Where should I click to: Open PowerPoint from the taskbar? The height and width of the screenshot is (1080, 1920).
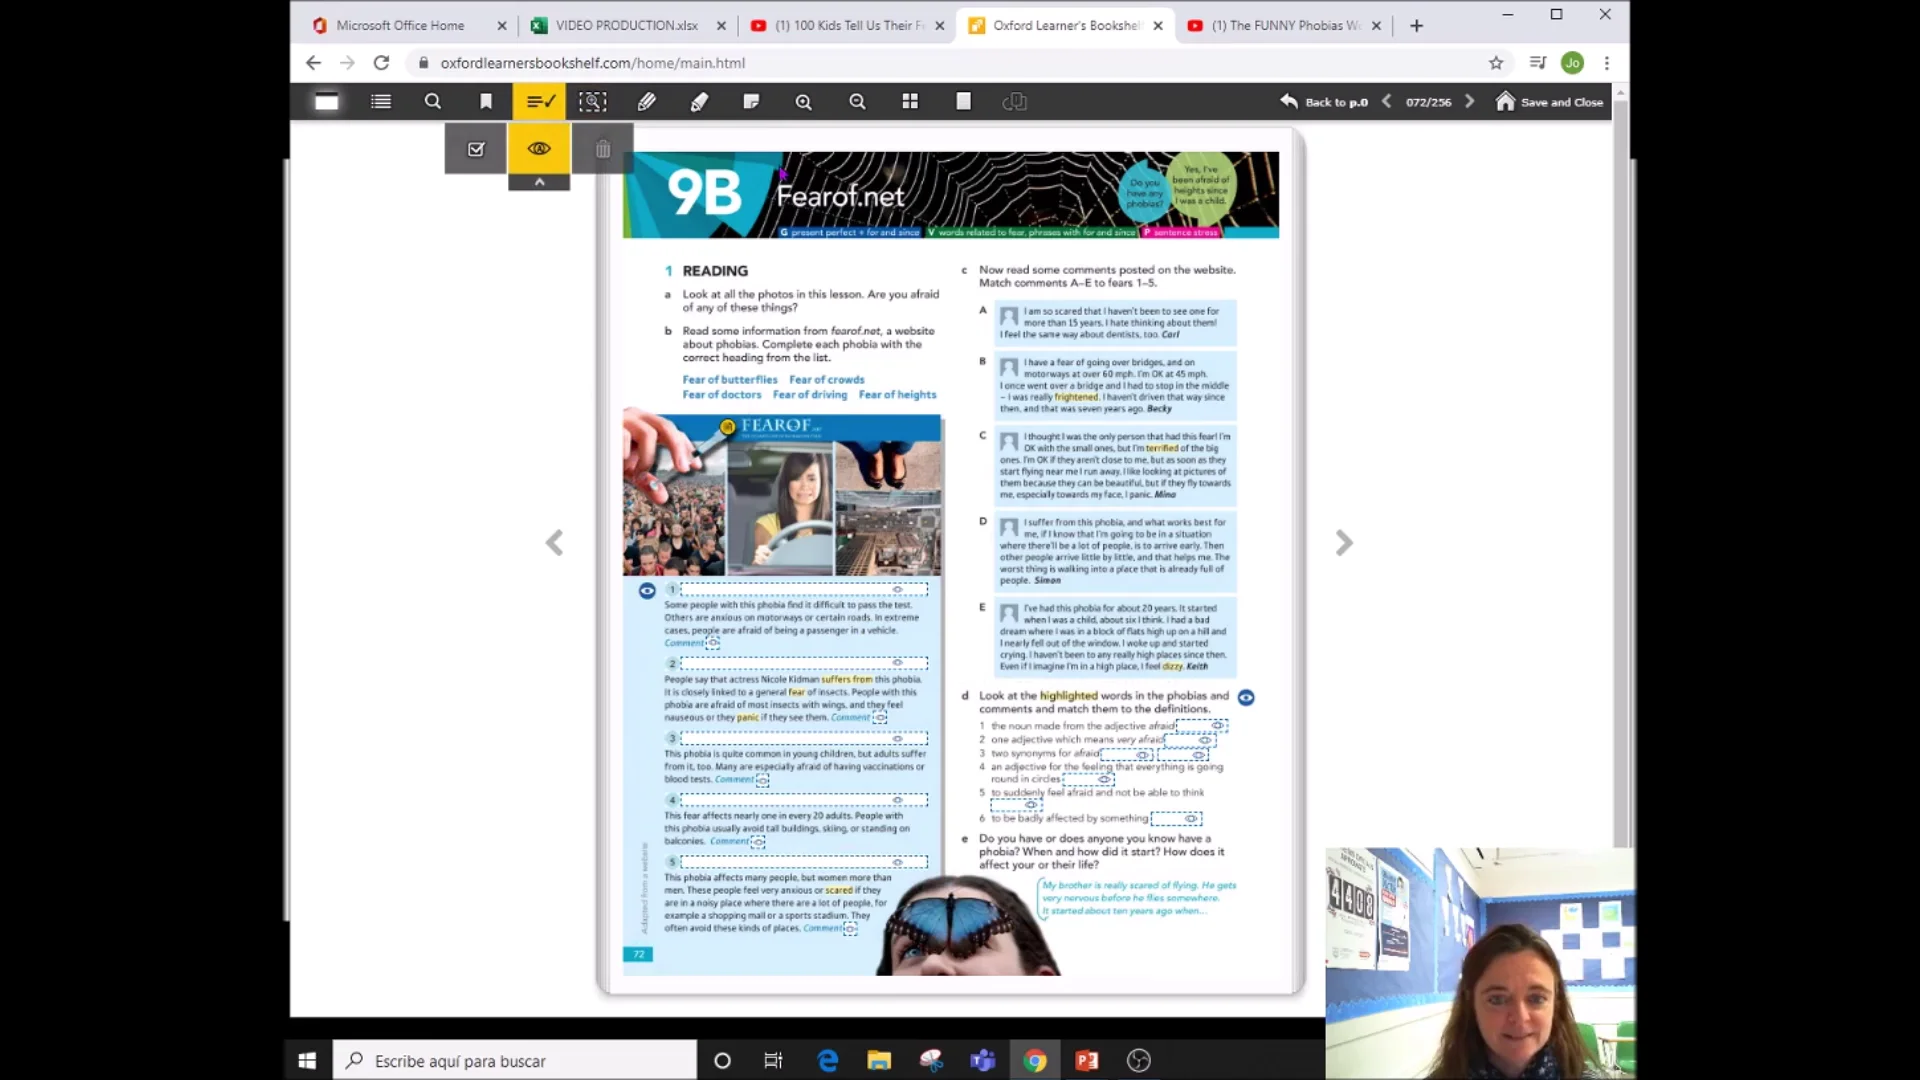(x=1087, y=1060)
